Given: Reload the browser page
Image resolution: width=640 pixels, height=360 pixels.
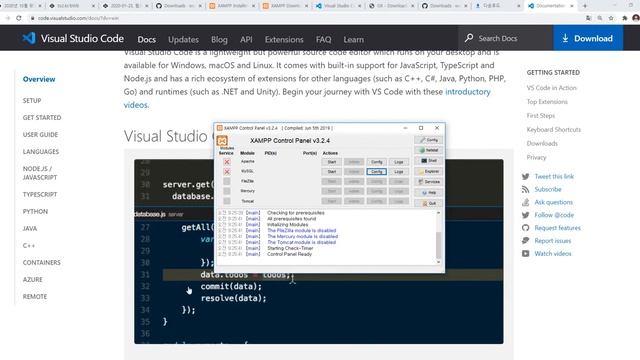Looking at the screenshot, I should 19,18.
